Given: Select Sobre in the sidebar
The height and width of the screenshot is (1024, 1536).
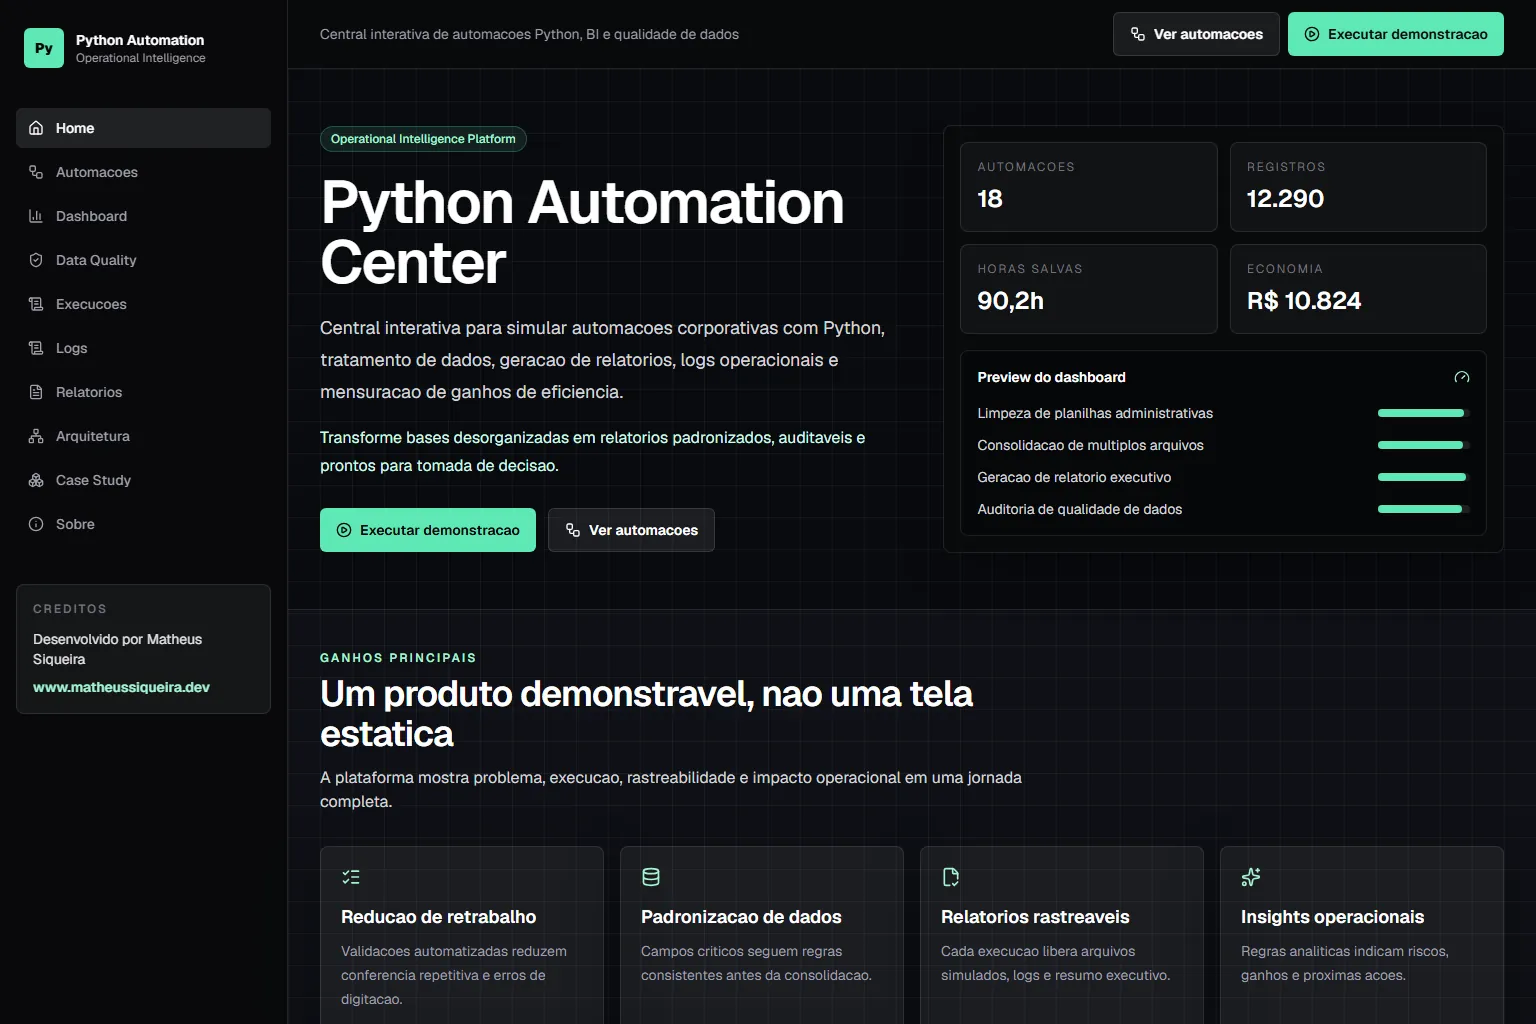Looking at the screenshot, I should click(143, 524).
